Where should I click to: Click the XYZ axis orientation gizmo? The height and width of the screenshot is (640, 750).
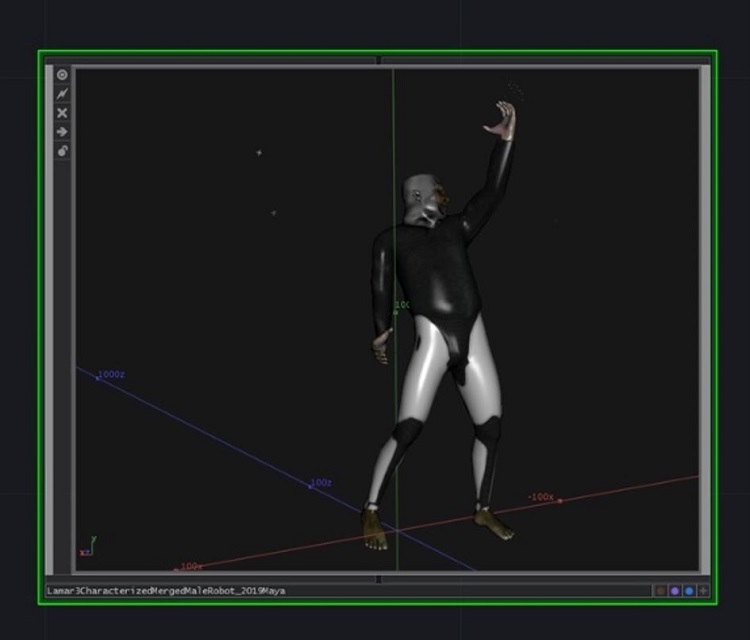[x=87, y=546]
